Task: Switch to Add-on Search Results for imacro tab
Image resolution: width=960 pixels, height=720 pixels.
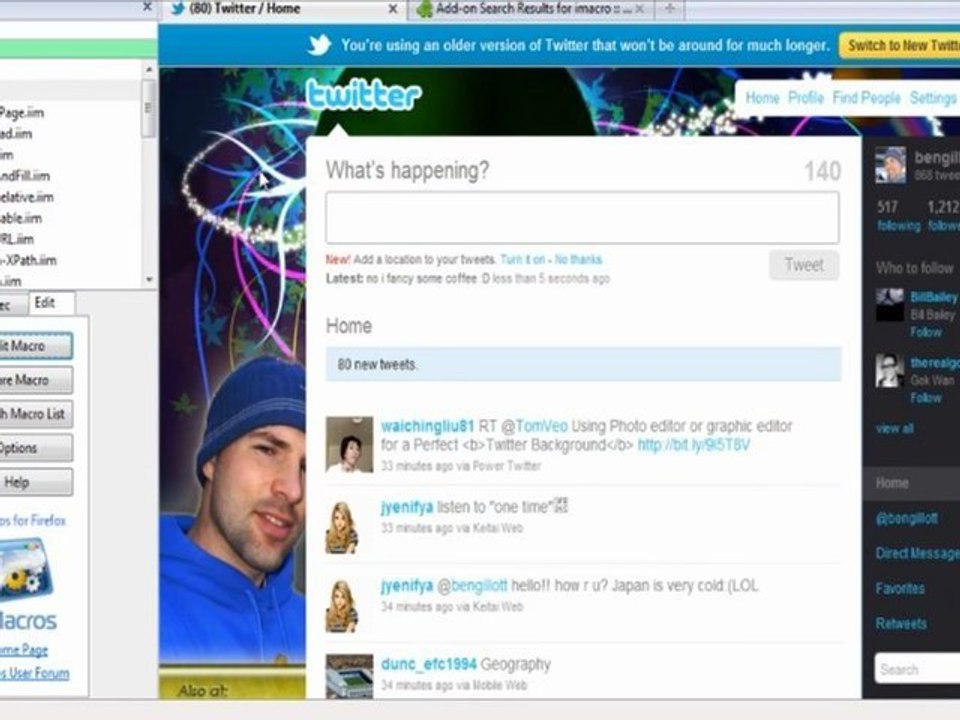Action: (x=530, y=9)
